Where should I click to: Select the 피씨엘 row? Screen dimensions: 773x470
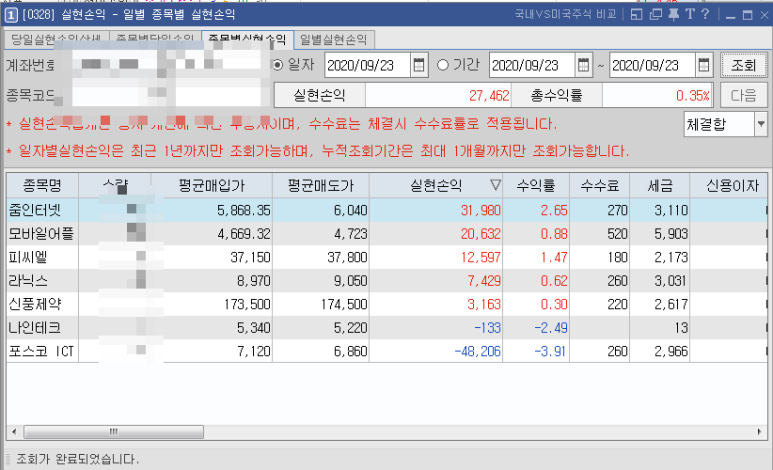tap(387, 257)
